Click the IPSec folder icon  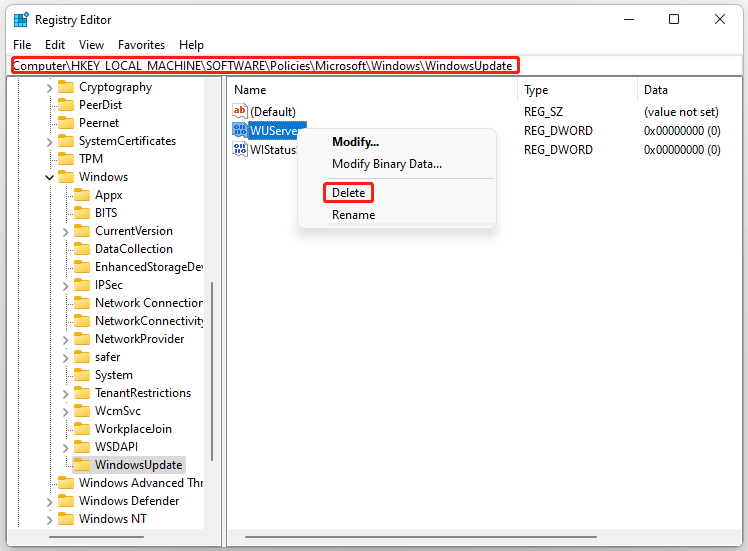tap(82, 285)
